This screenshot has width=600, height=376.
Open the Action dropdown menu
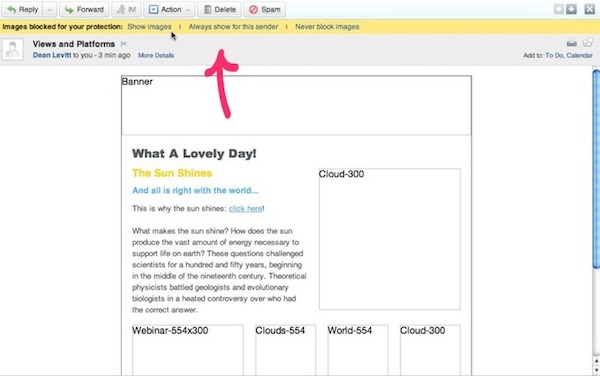pos(169,10)
